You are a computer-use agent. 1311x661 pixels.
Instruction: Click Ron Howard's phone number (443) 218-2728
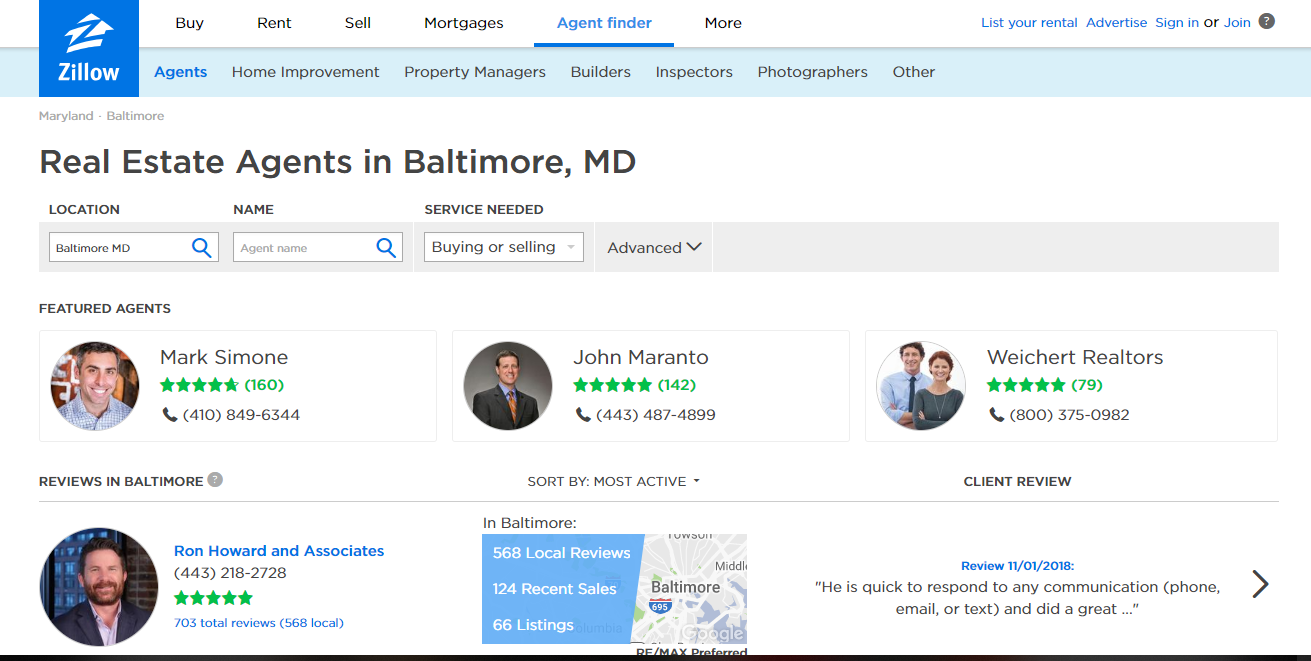[x=230, y=574]
